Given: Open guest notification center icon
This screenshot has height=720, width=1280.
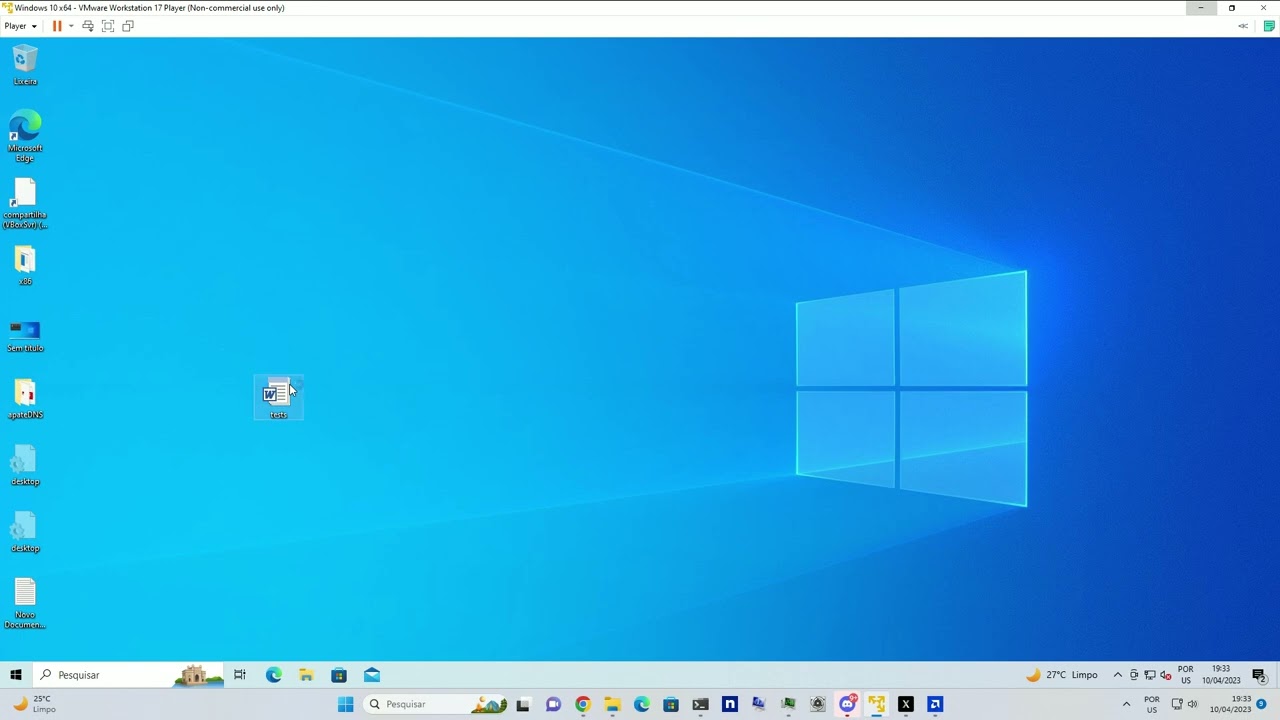Looking at the screenshot, I should (1260, 675).
